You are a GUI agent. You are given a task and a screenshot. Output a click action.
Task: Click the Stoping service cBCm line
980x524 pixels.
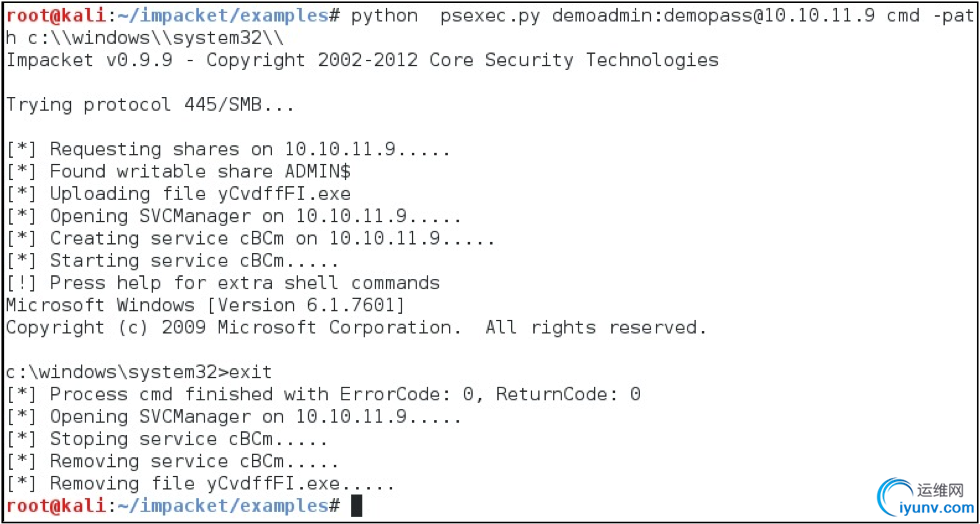pyautogui.click(x=167, y=439)
